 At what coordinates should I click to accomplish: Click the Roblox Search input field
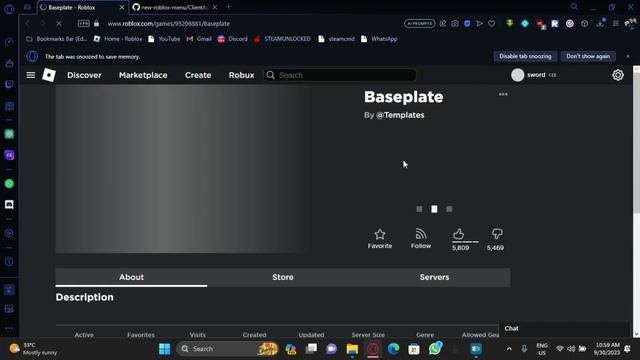pyautogui.click(x=340, y=75)
